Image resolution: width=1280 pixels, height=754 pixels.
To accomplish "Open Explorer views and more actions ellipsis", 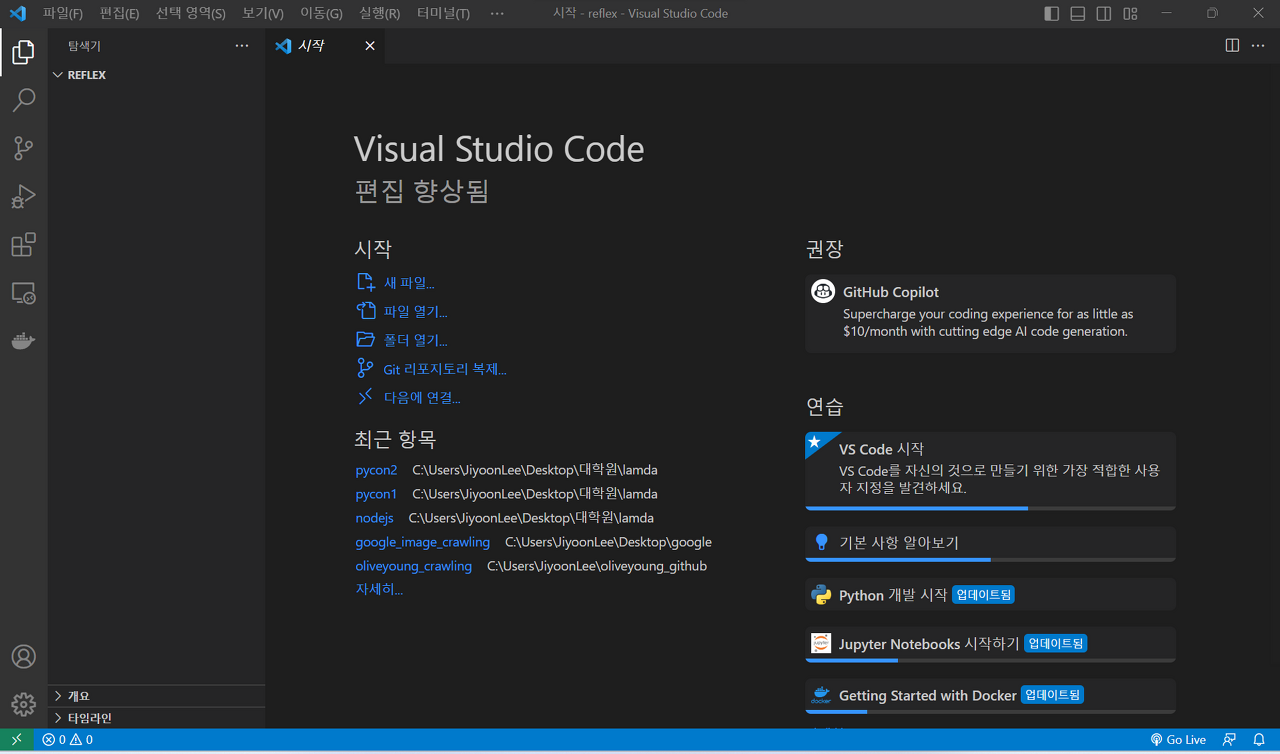I will 242,45.
